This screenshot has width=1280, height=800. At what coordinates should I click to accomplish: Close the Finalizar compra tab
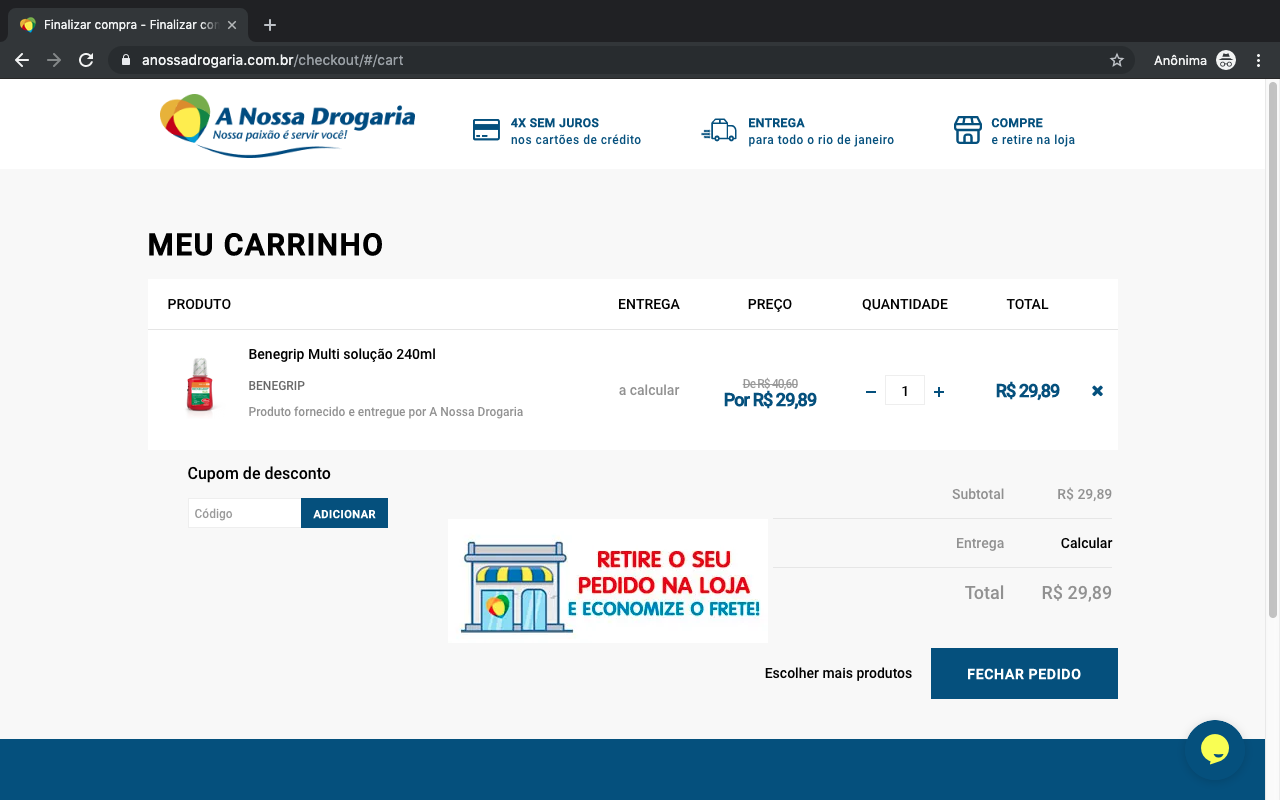tap(232, 25)
